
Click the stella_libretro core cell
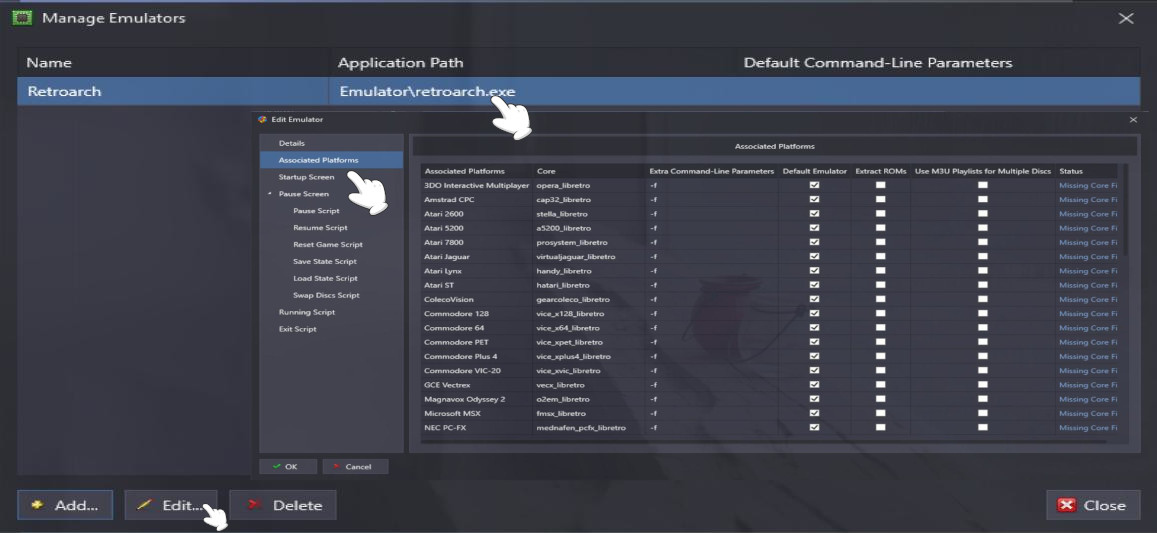(561, 214)
